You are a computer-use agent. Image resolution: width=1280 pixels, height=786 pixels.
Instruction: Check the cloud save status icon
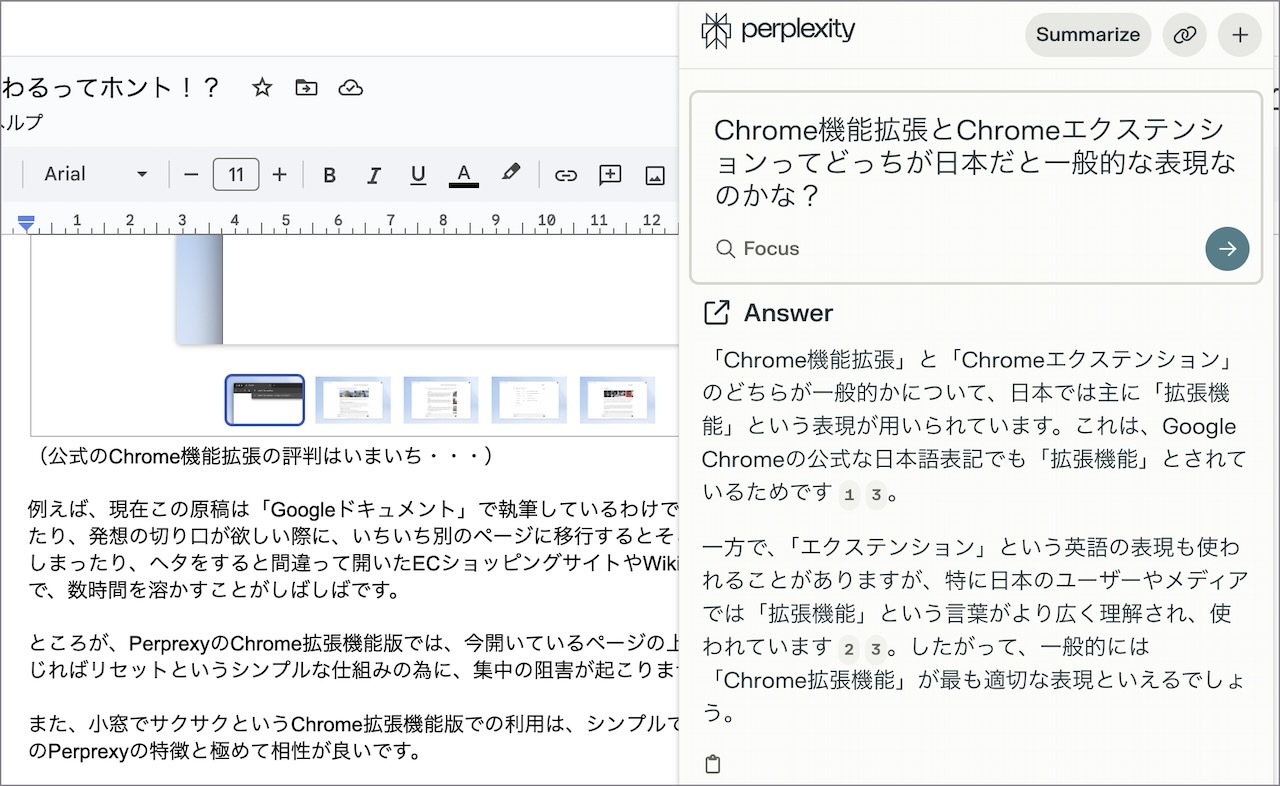click(350, 88)
